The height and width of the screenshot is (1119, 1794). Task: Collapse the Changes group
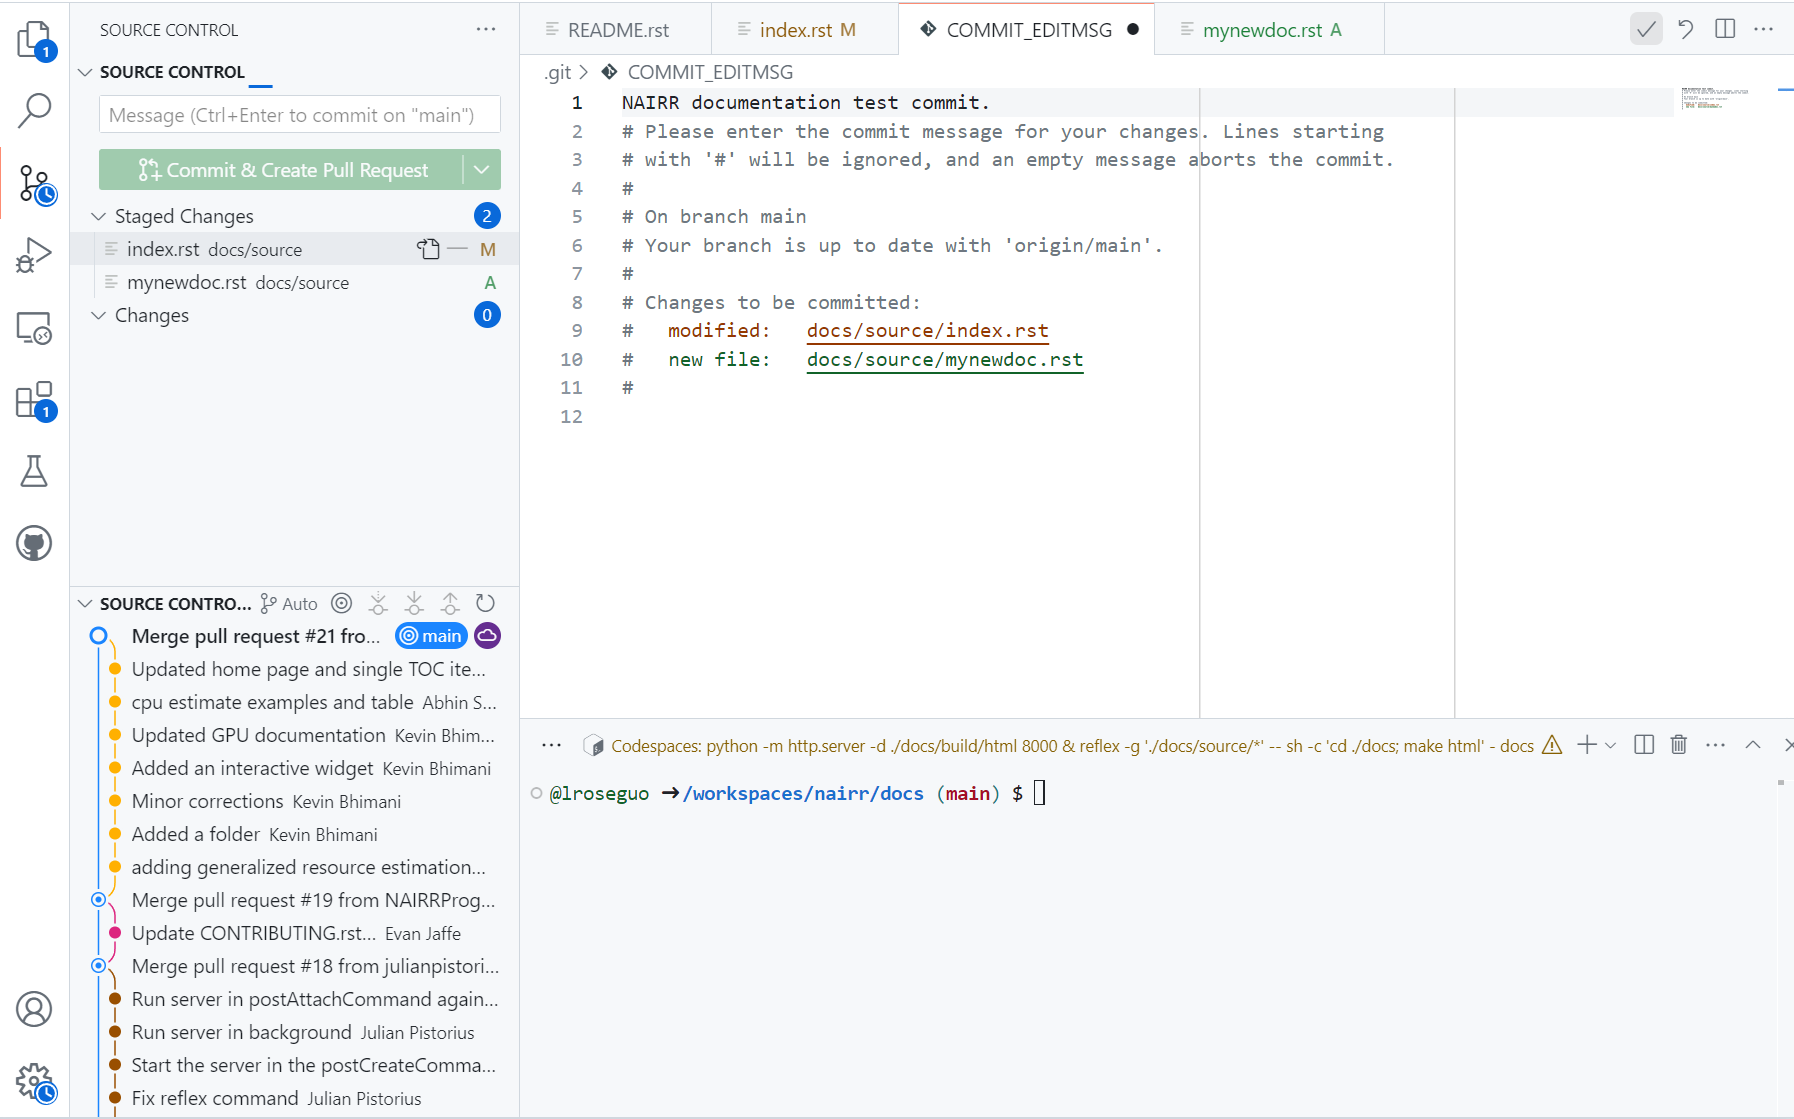pos(98,315)
